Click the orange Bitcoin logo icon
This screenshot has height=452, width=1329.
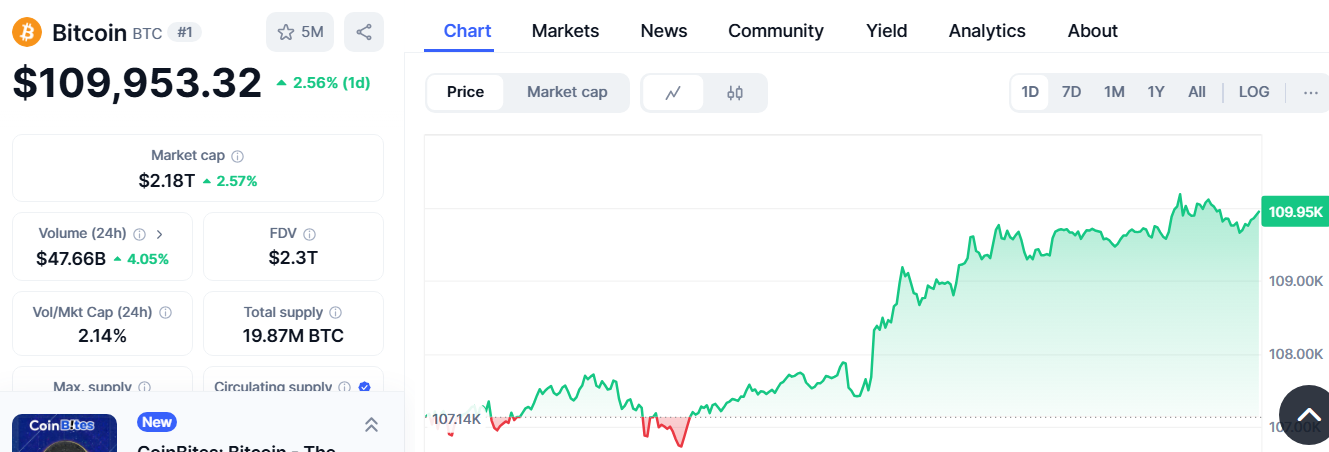click(x=27, y=32)
